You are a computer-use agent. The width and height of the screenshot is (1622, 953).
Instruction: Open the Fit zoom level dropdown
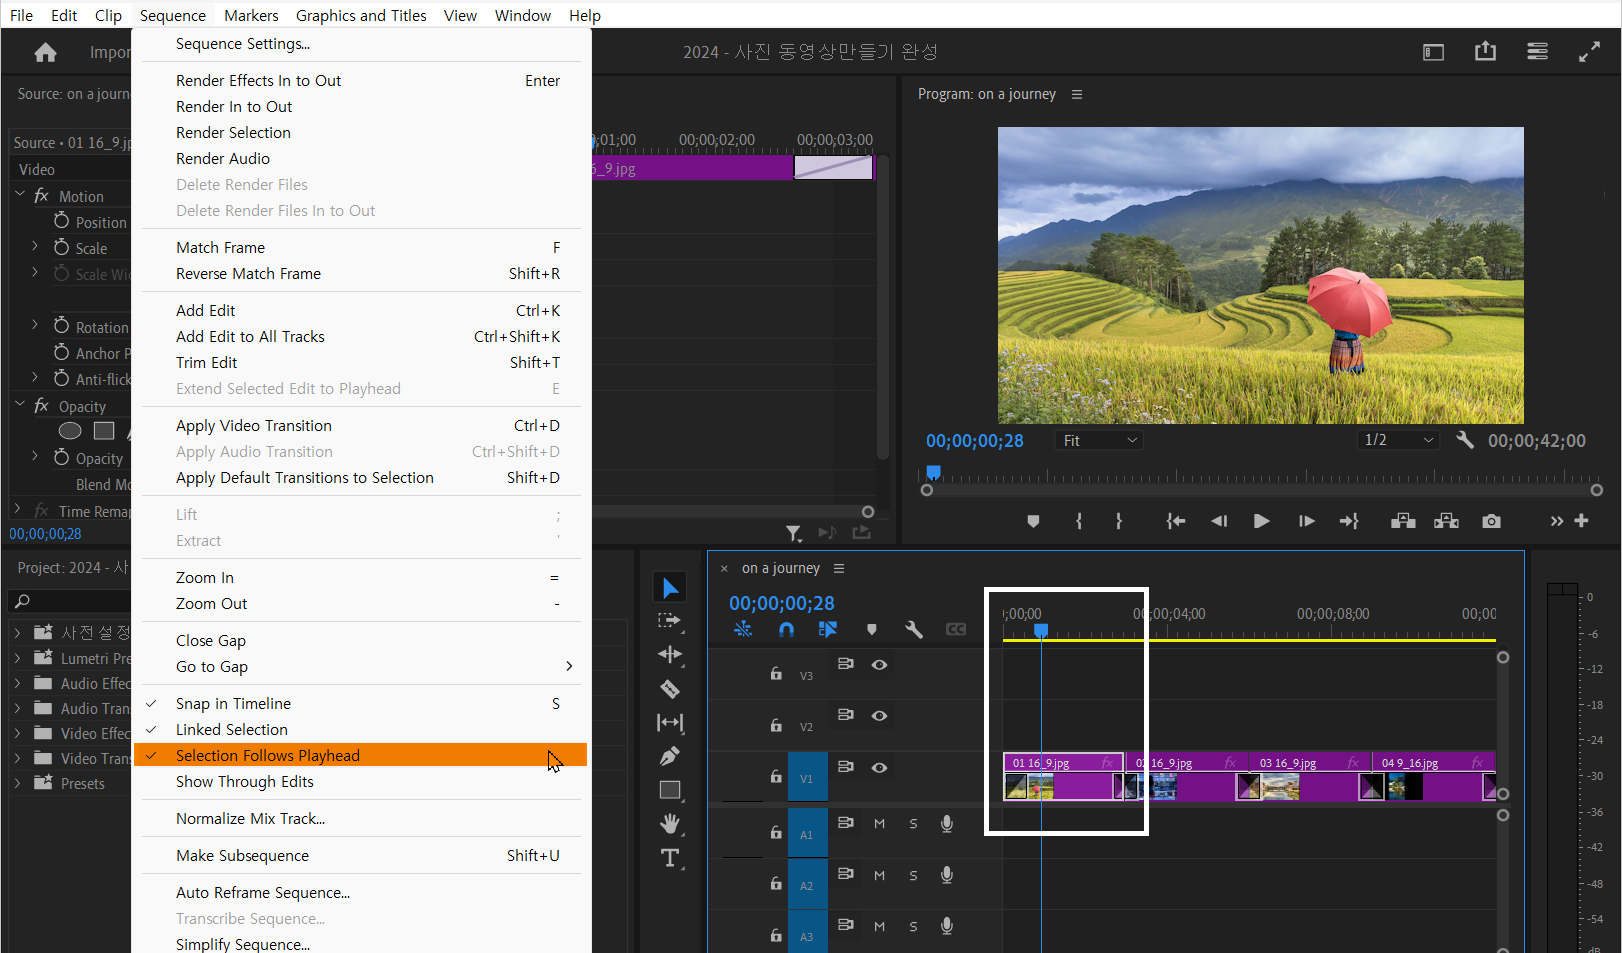[x=1098, y=440]
